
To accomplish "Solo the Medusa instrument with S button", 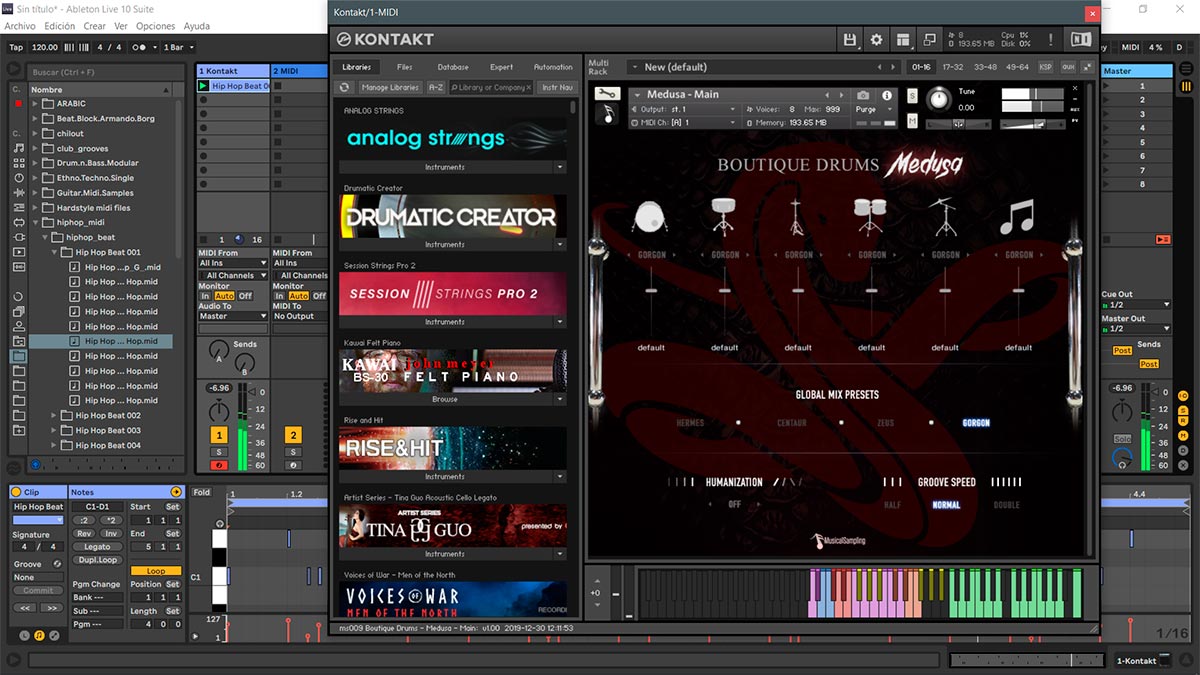I will (x=913, y=95).
